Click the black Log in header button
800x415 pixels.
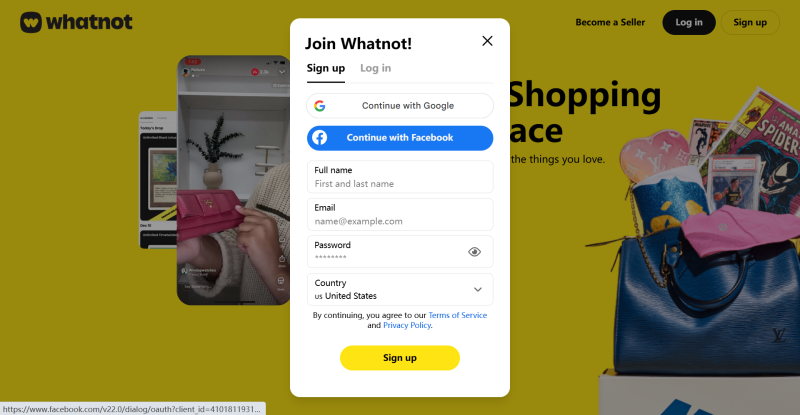(x=689, y=22)
